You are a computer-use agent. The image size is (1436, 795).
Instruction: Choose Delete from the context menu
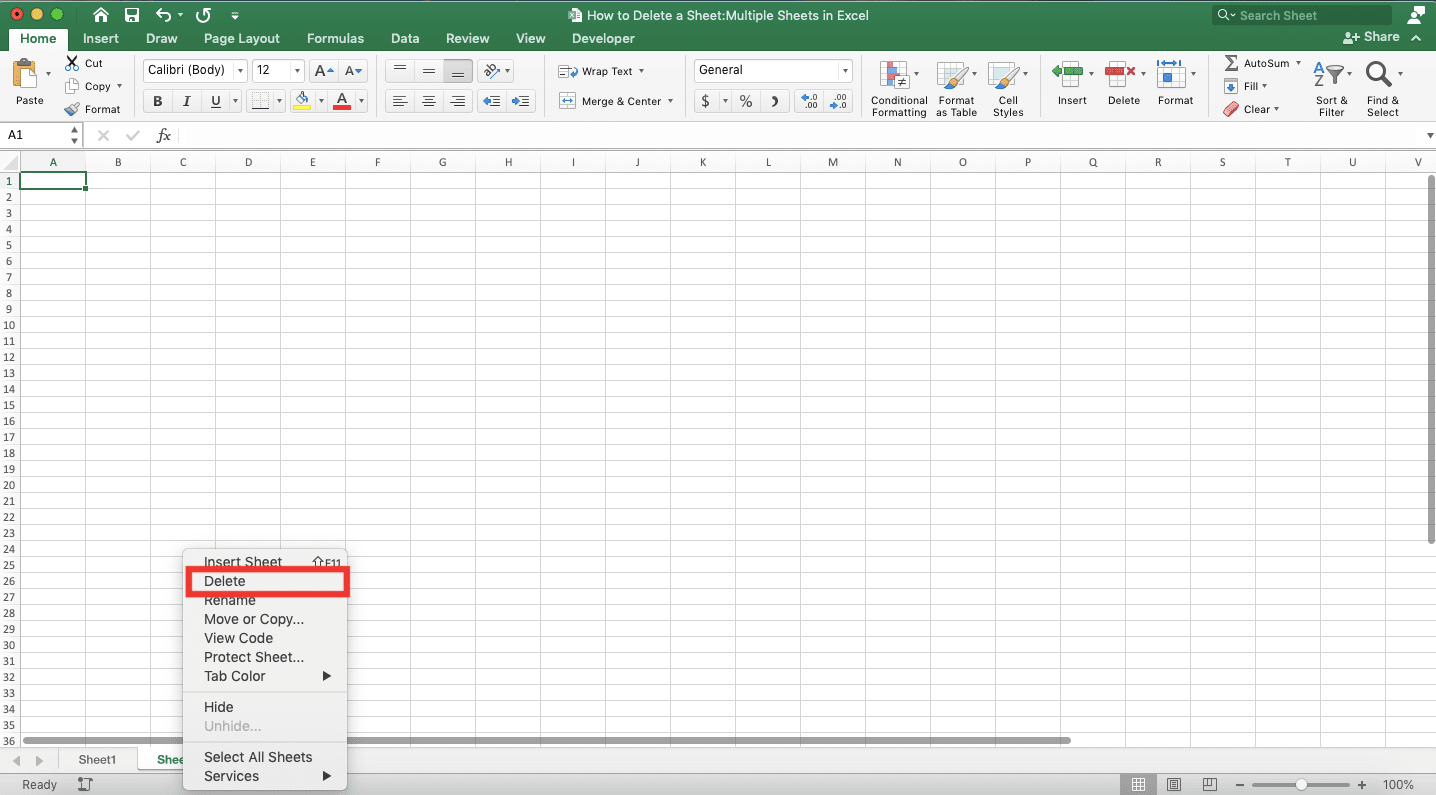click(x=266, y=581)
